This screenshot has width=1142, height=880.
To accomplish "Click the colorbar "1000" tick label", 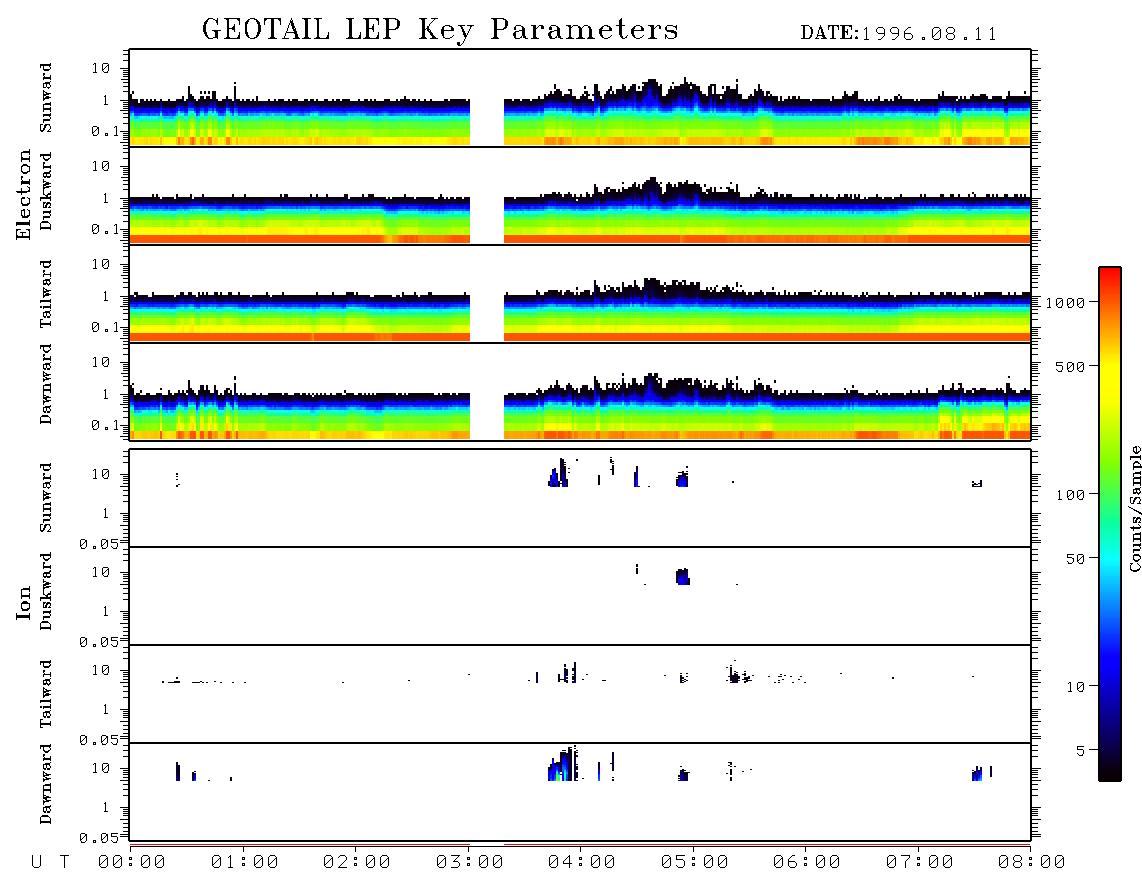I will click(x=1065, y=303).
